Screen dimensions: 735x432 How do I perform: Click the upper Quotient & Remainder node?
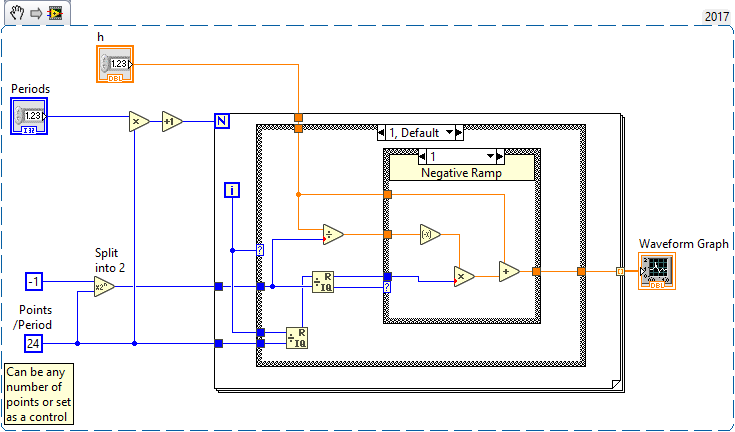323,282
